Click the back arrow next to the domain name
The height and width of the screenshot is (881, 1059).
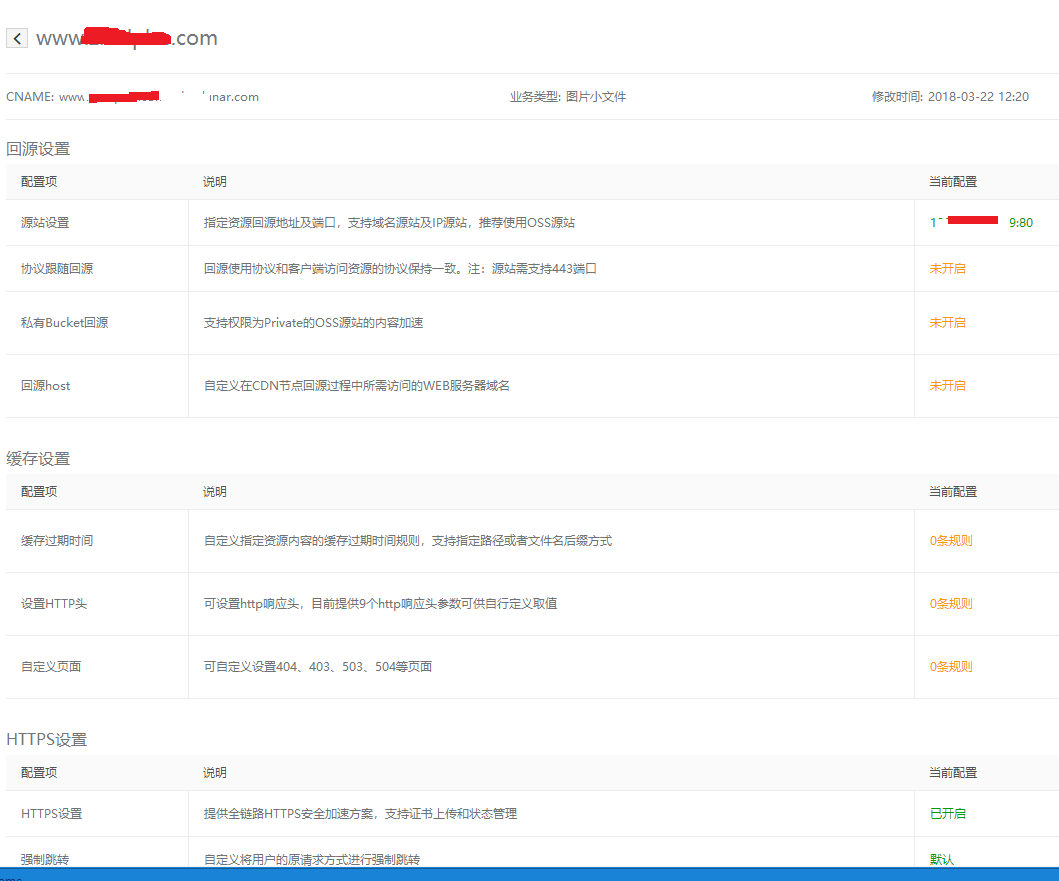click(x=17, y=39)
